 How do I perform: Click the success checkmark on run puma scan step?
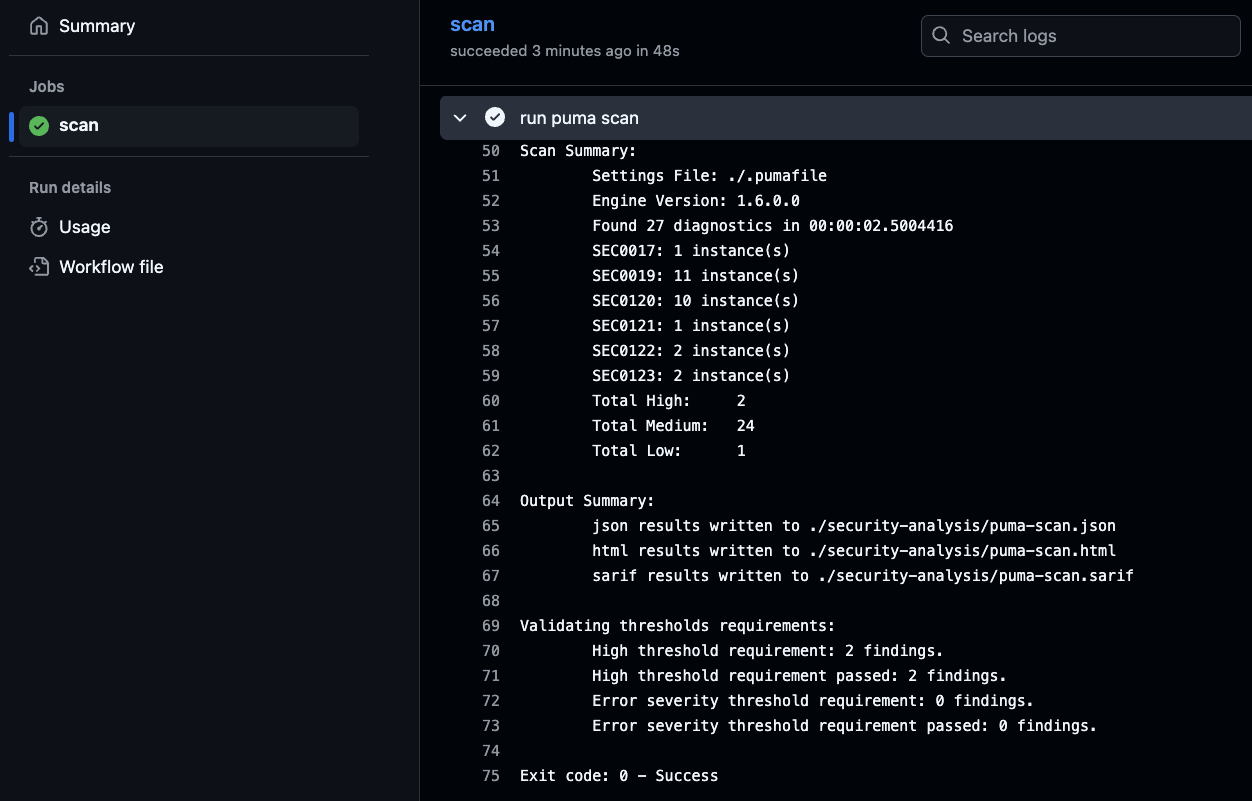tap(495, 118)
